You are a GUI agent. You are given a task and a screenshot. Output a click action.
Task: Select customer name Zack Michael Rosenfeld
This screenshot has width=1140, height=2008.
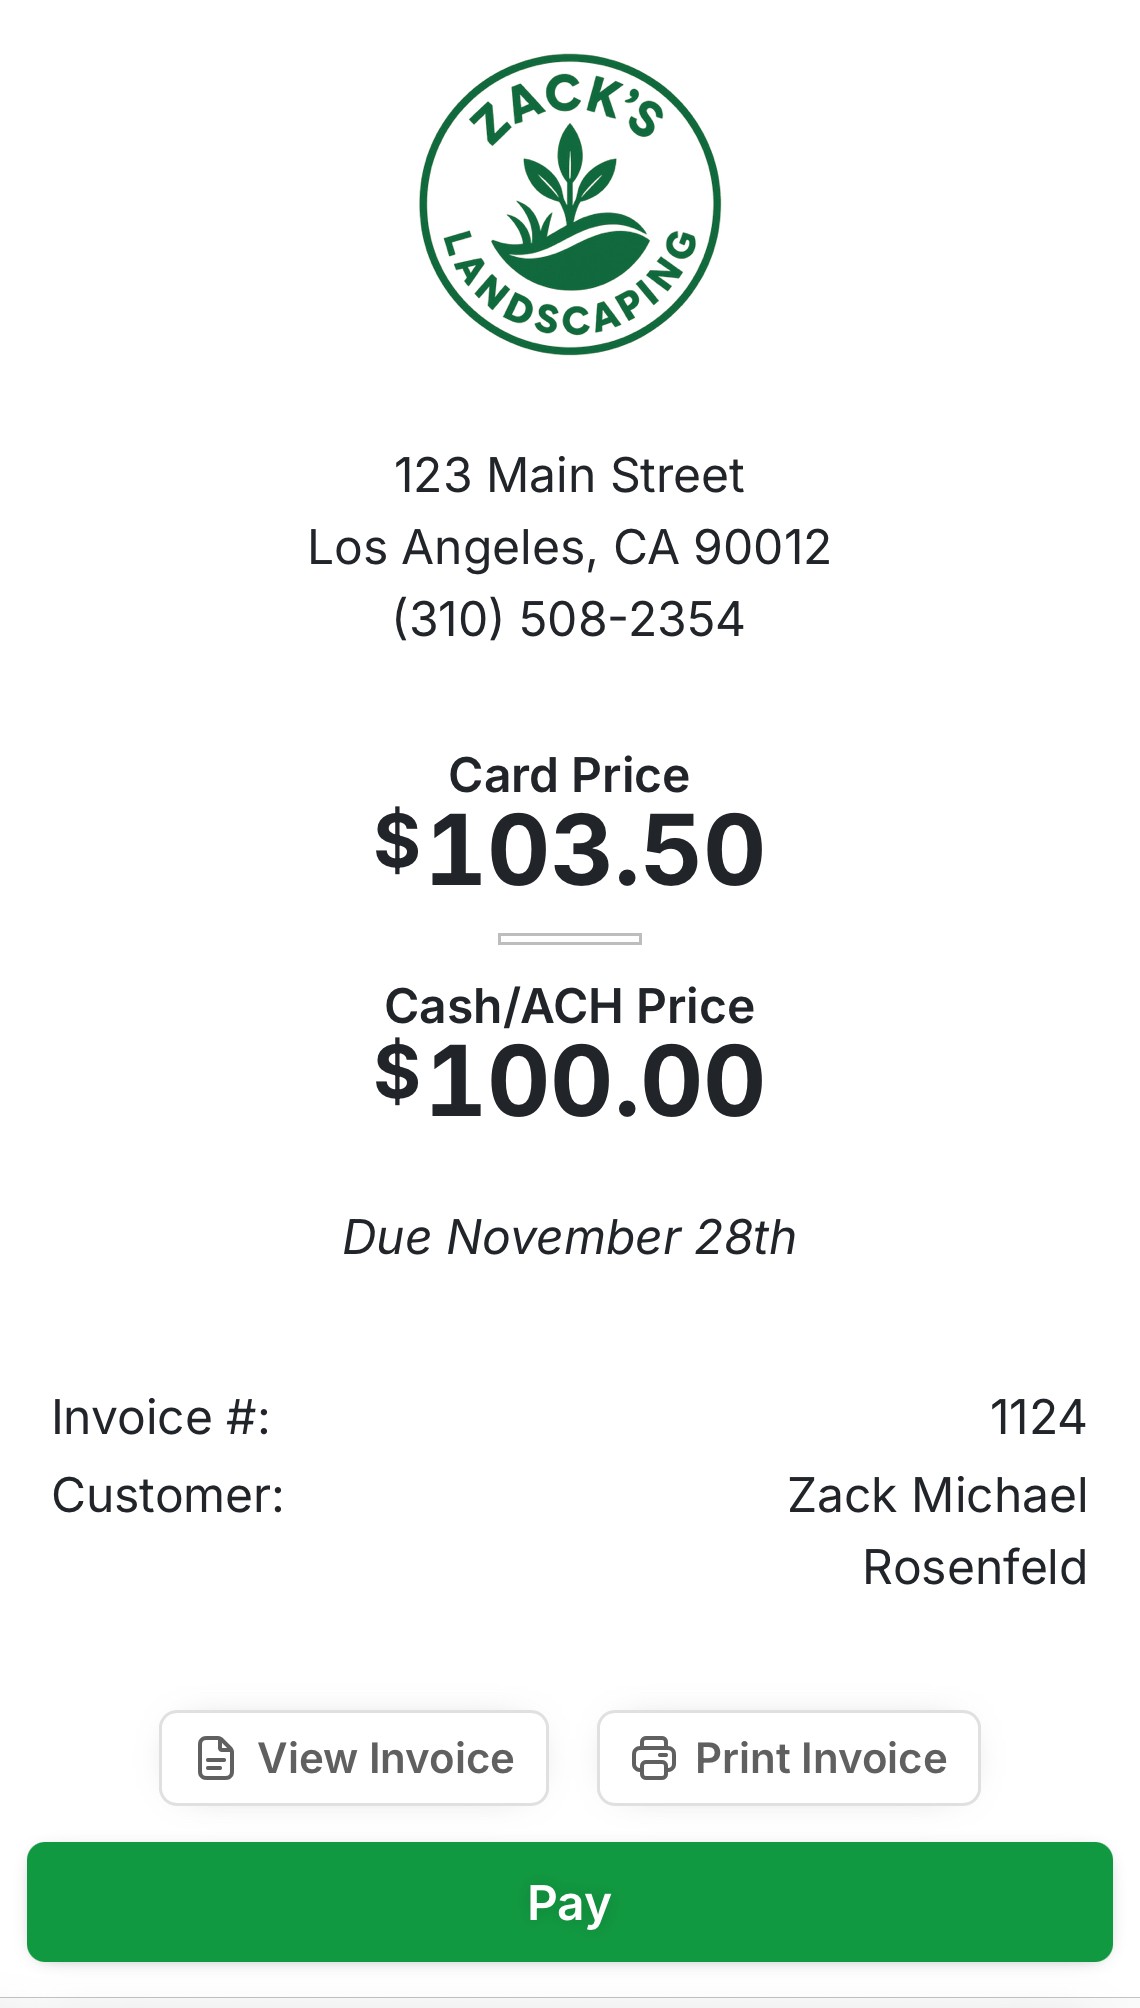(x=937, y=1531)
